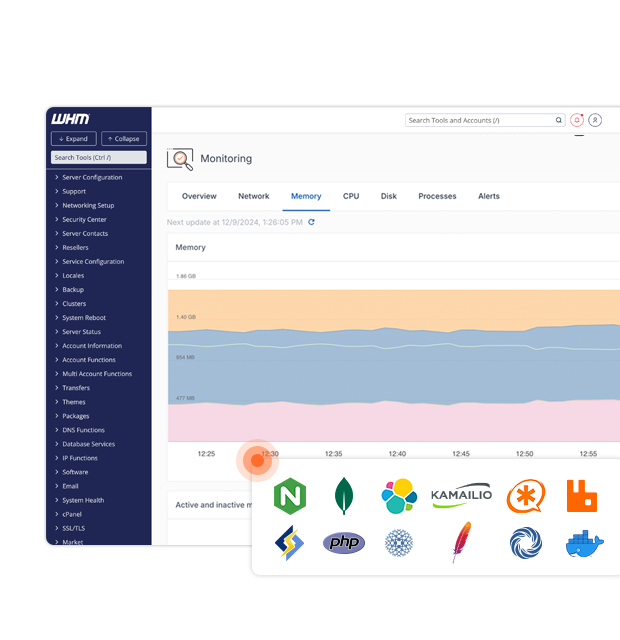This screenshot has height=640, width=620.
Task: Select the Docker whale icon
Action: pos(584,544)
